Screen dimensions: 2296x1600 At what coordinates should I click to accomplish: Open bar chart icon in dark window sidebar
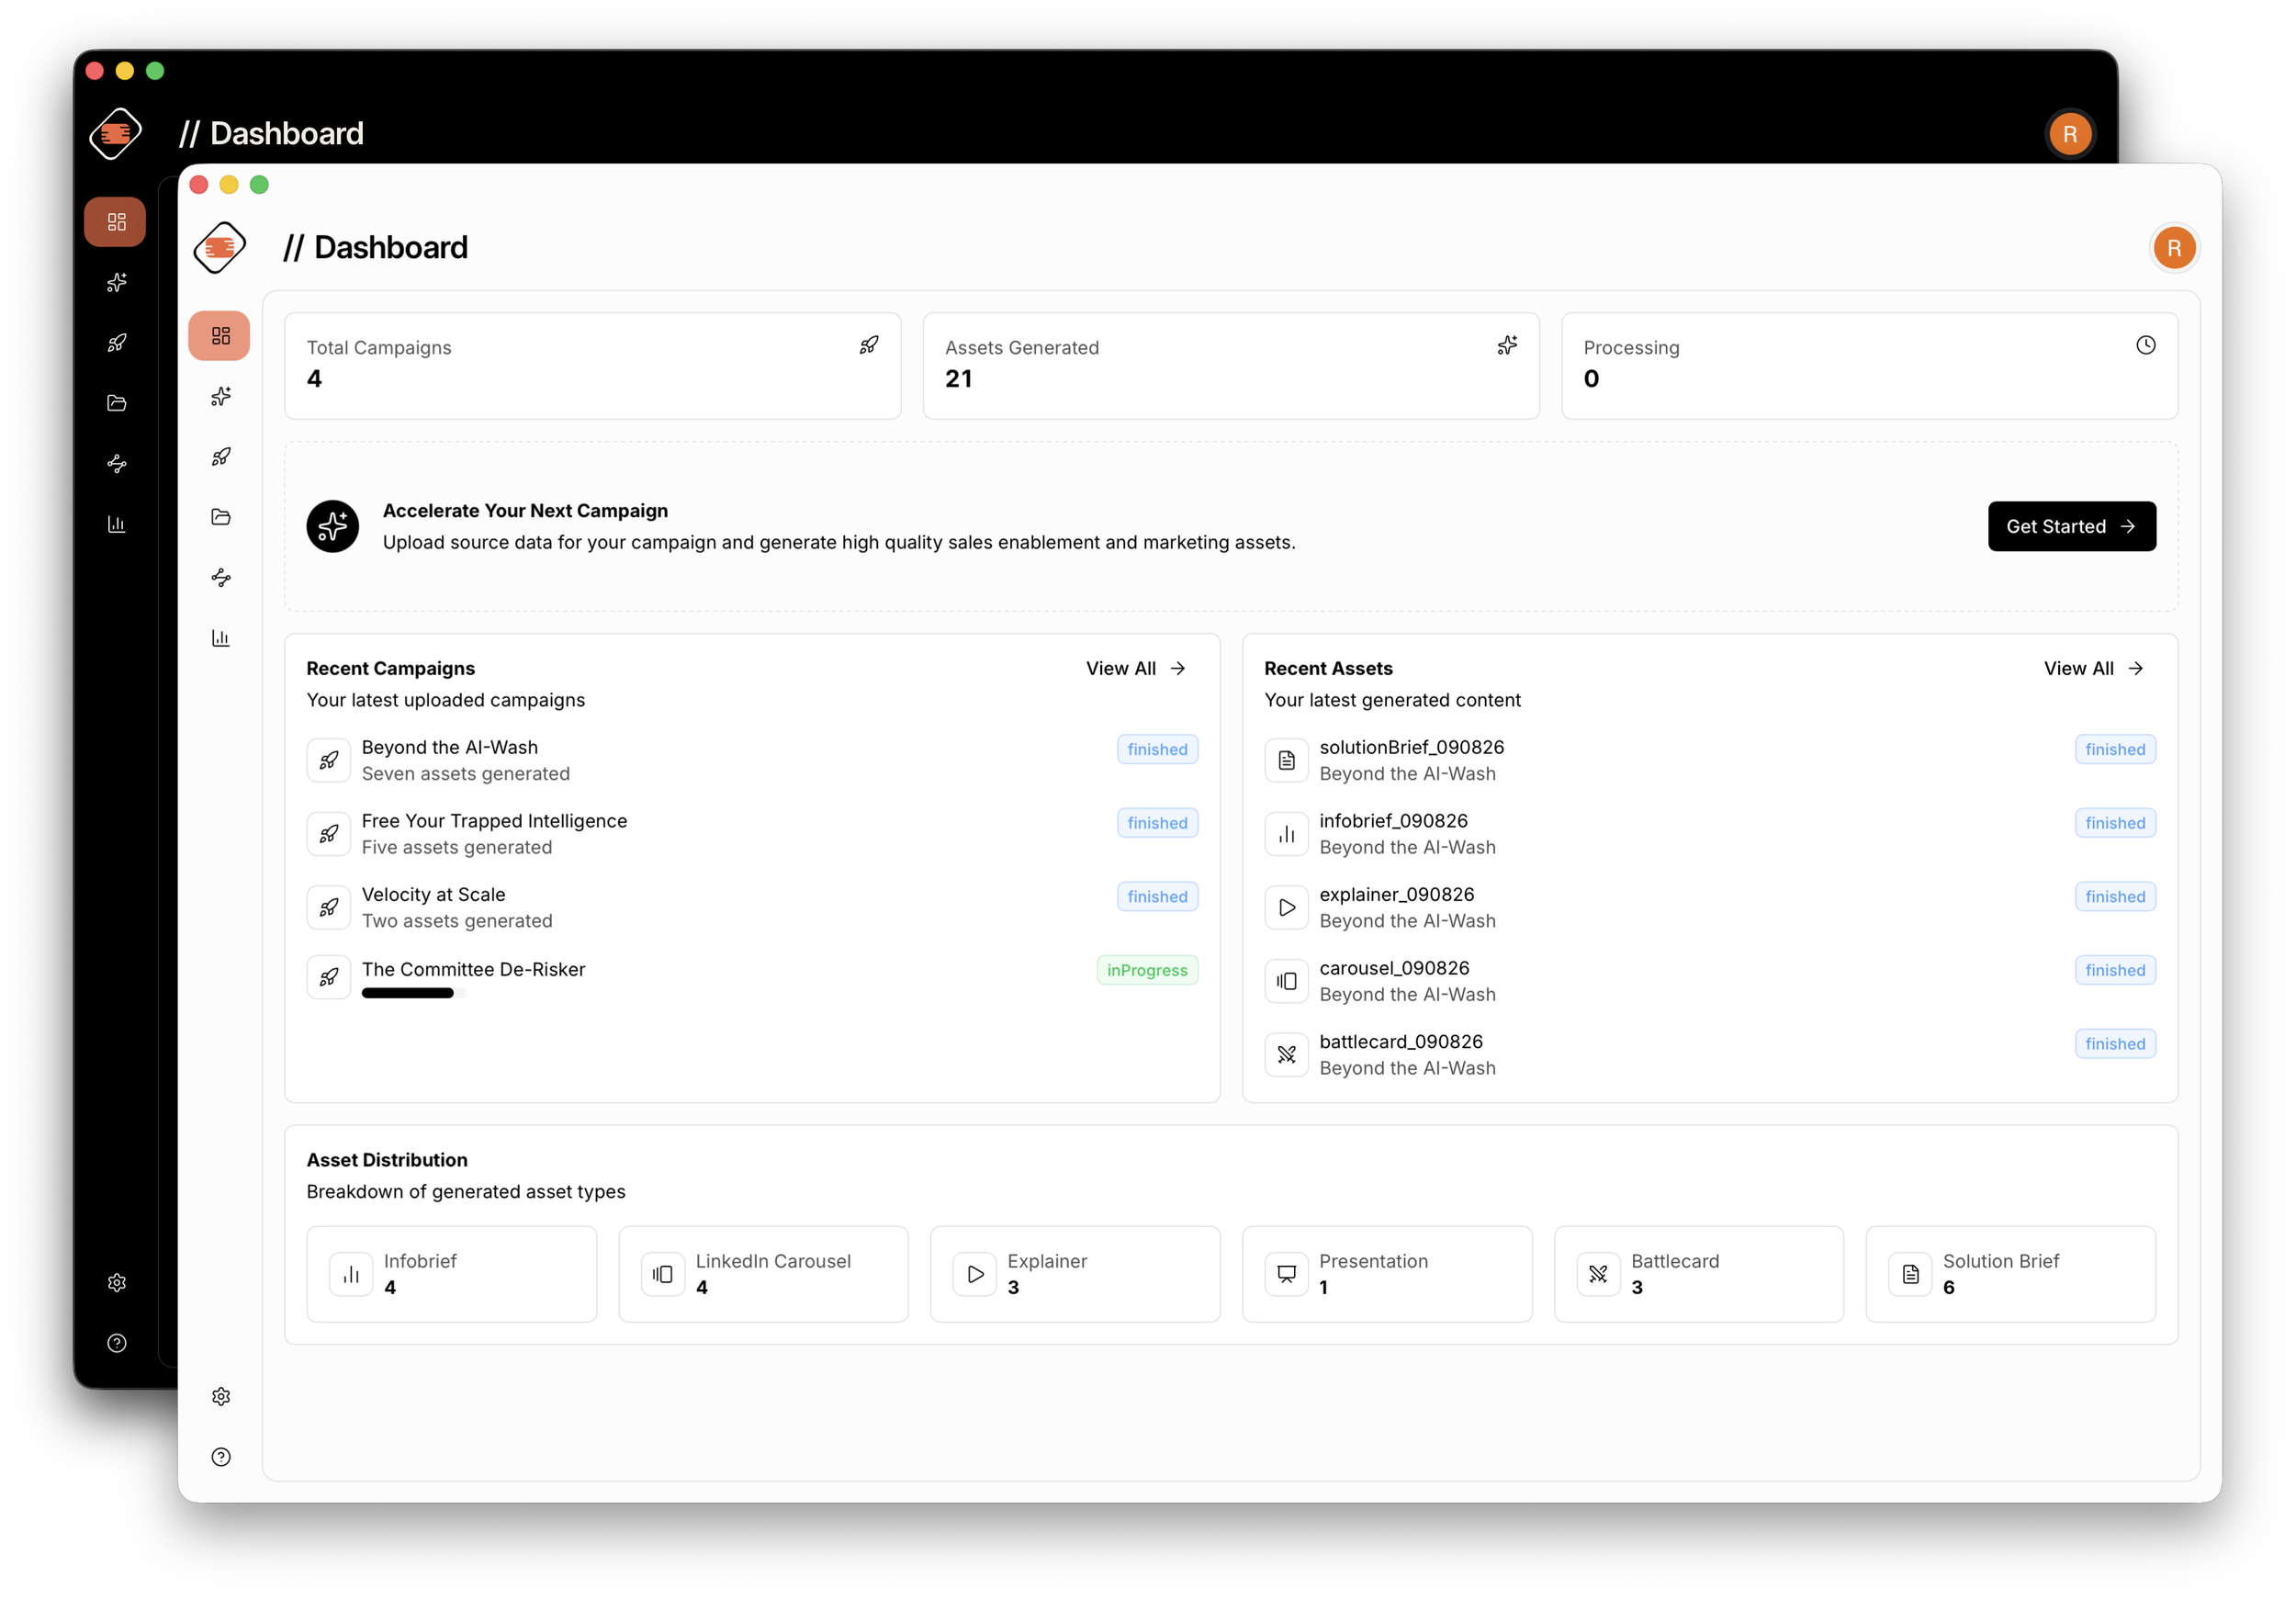coord(117,524)
